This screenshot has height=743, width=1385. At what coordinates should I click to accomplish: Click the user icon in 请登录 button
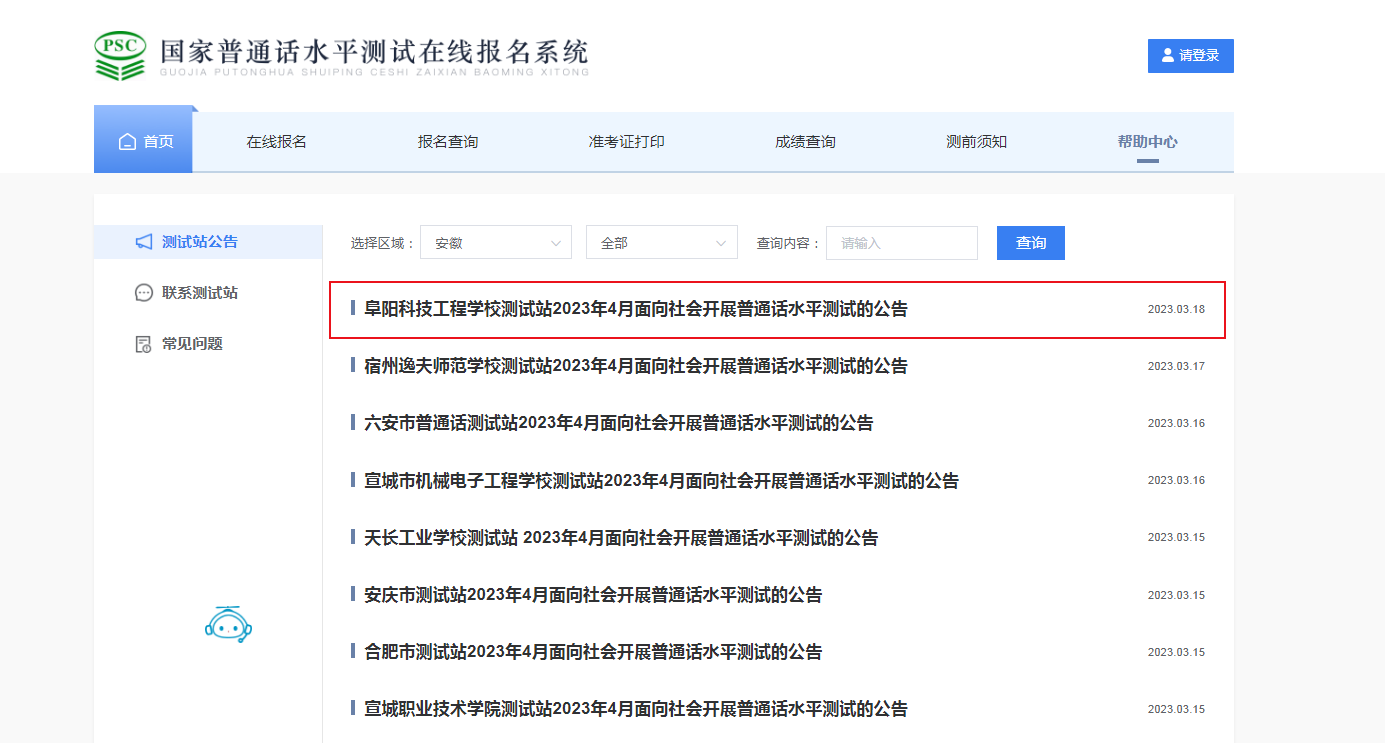(x=1167, y=56)
